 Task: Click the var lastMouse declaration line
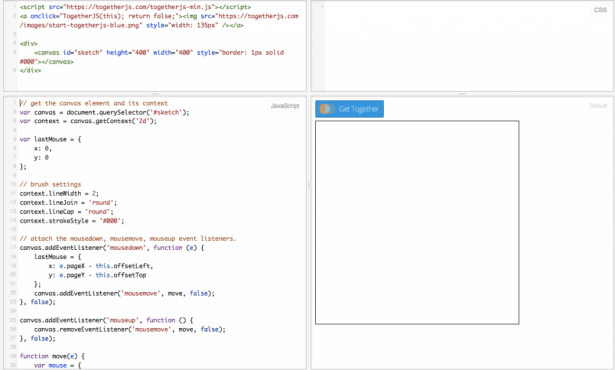(50, 139)
